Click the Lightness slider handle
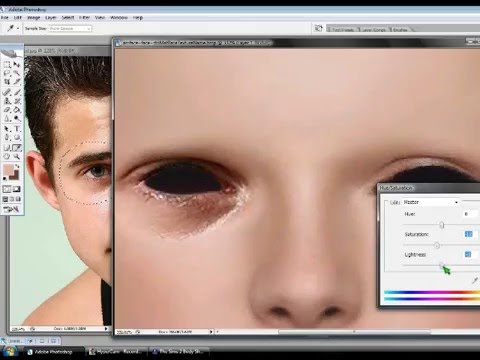Image resolution: width=480 pixels, height=360 pixels. [442, 266]
